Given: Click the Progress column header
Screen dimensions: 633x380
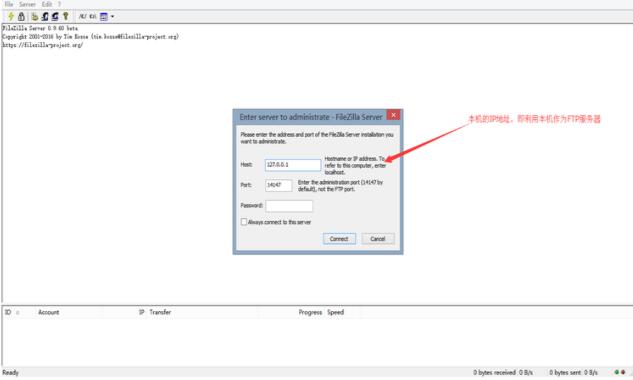Looking at the screenshot, I should pos(310,312).
